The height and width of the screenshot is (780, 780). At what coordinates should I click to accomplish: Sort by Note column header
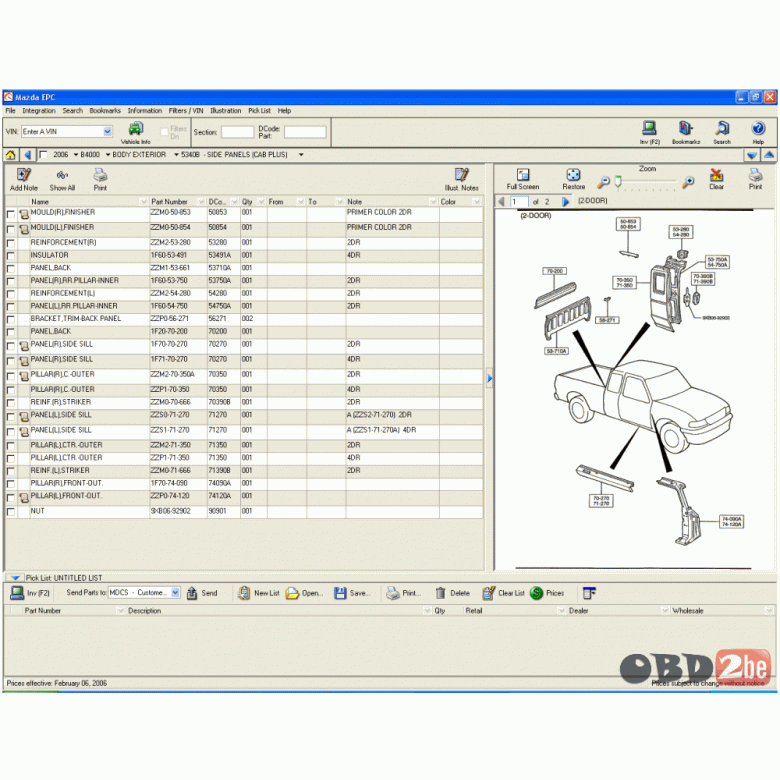[354, 201]
